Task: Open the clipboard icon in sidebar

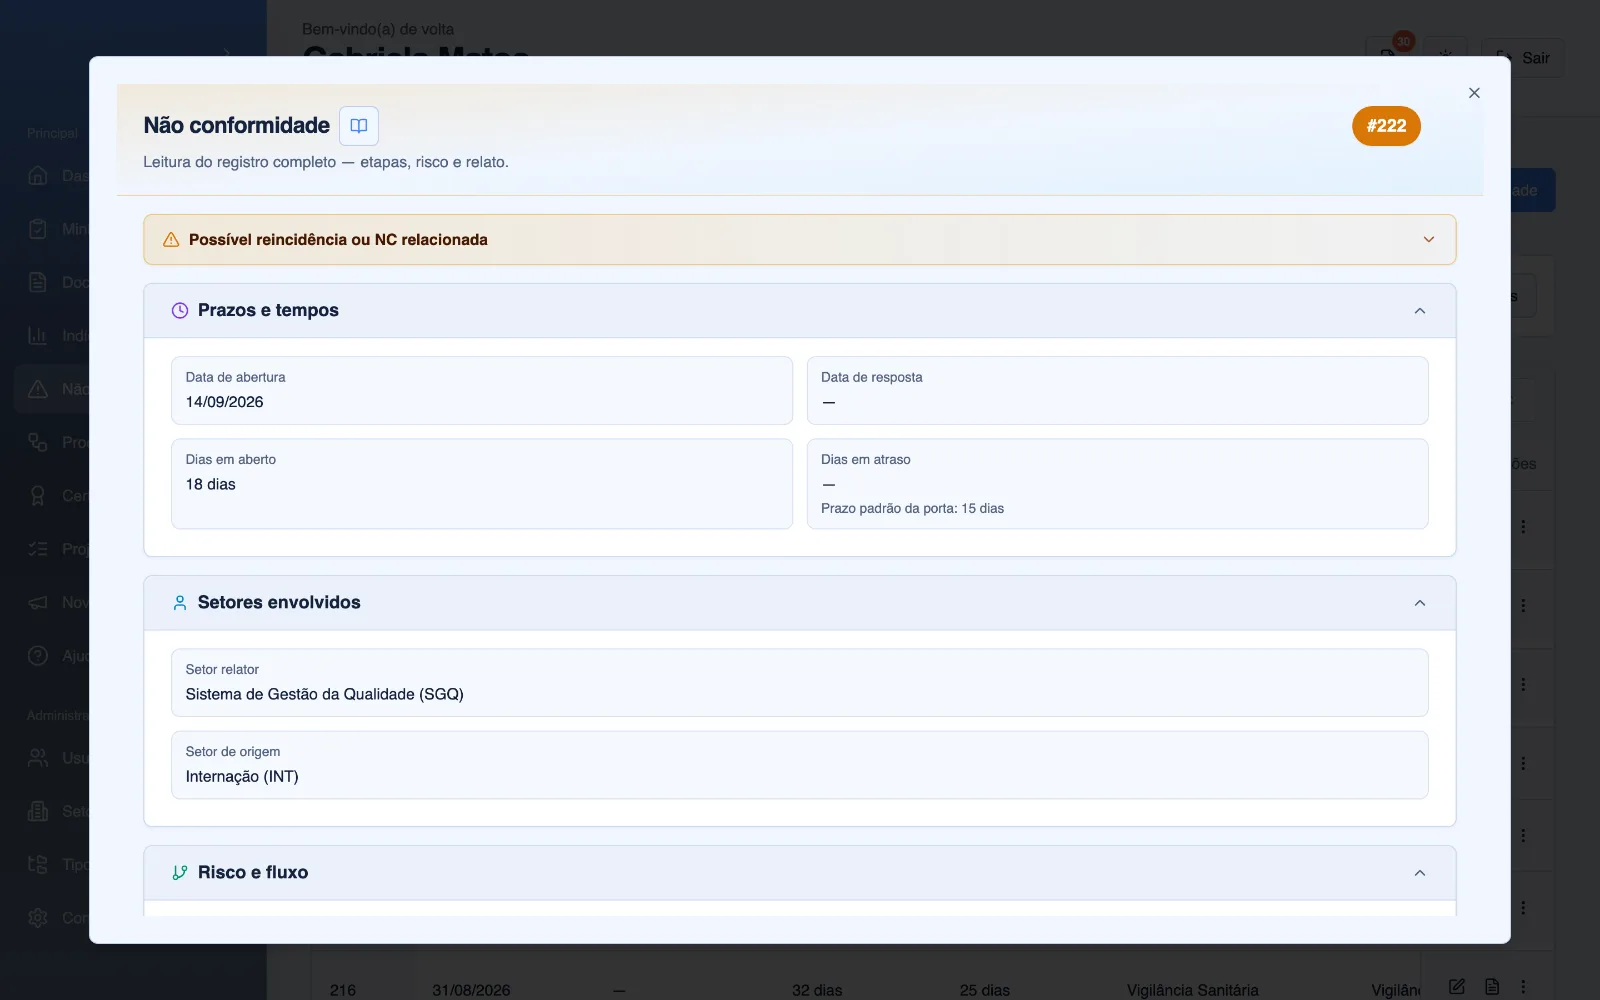Action: tap(38, 229)
